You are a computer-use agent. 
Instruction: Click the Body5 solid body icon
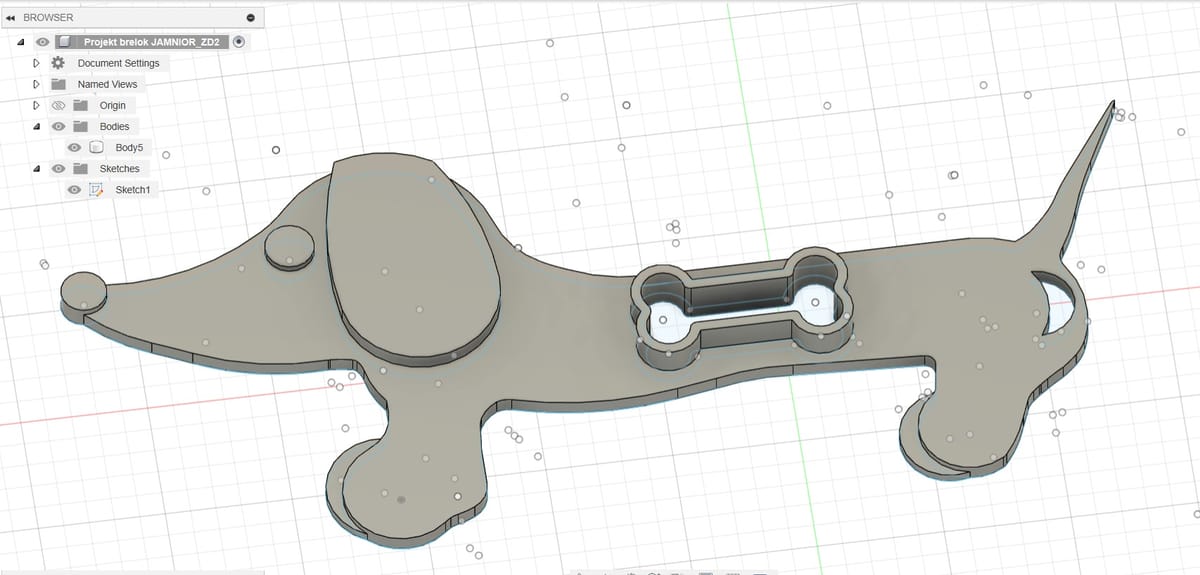pyautogui.click(x=97, y=147)
